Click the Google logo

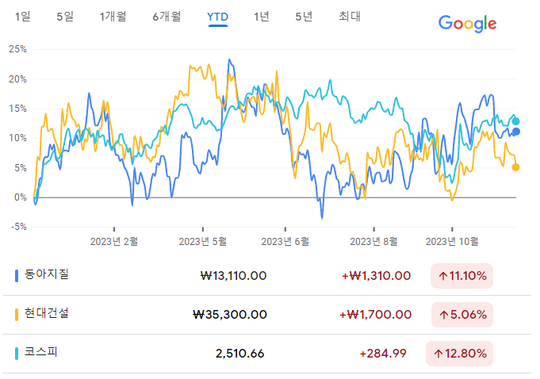pos(467,23)
